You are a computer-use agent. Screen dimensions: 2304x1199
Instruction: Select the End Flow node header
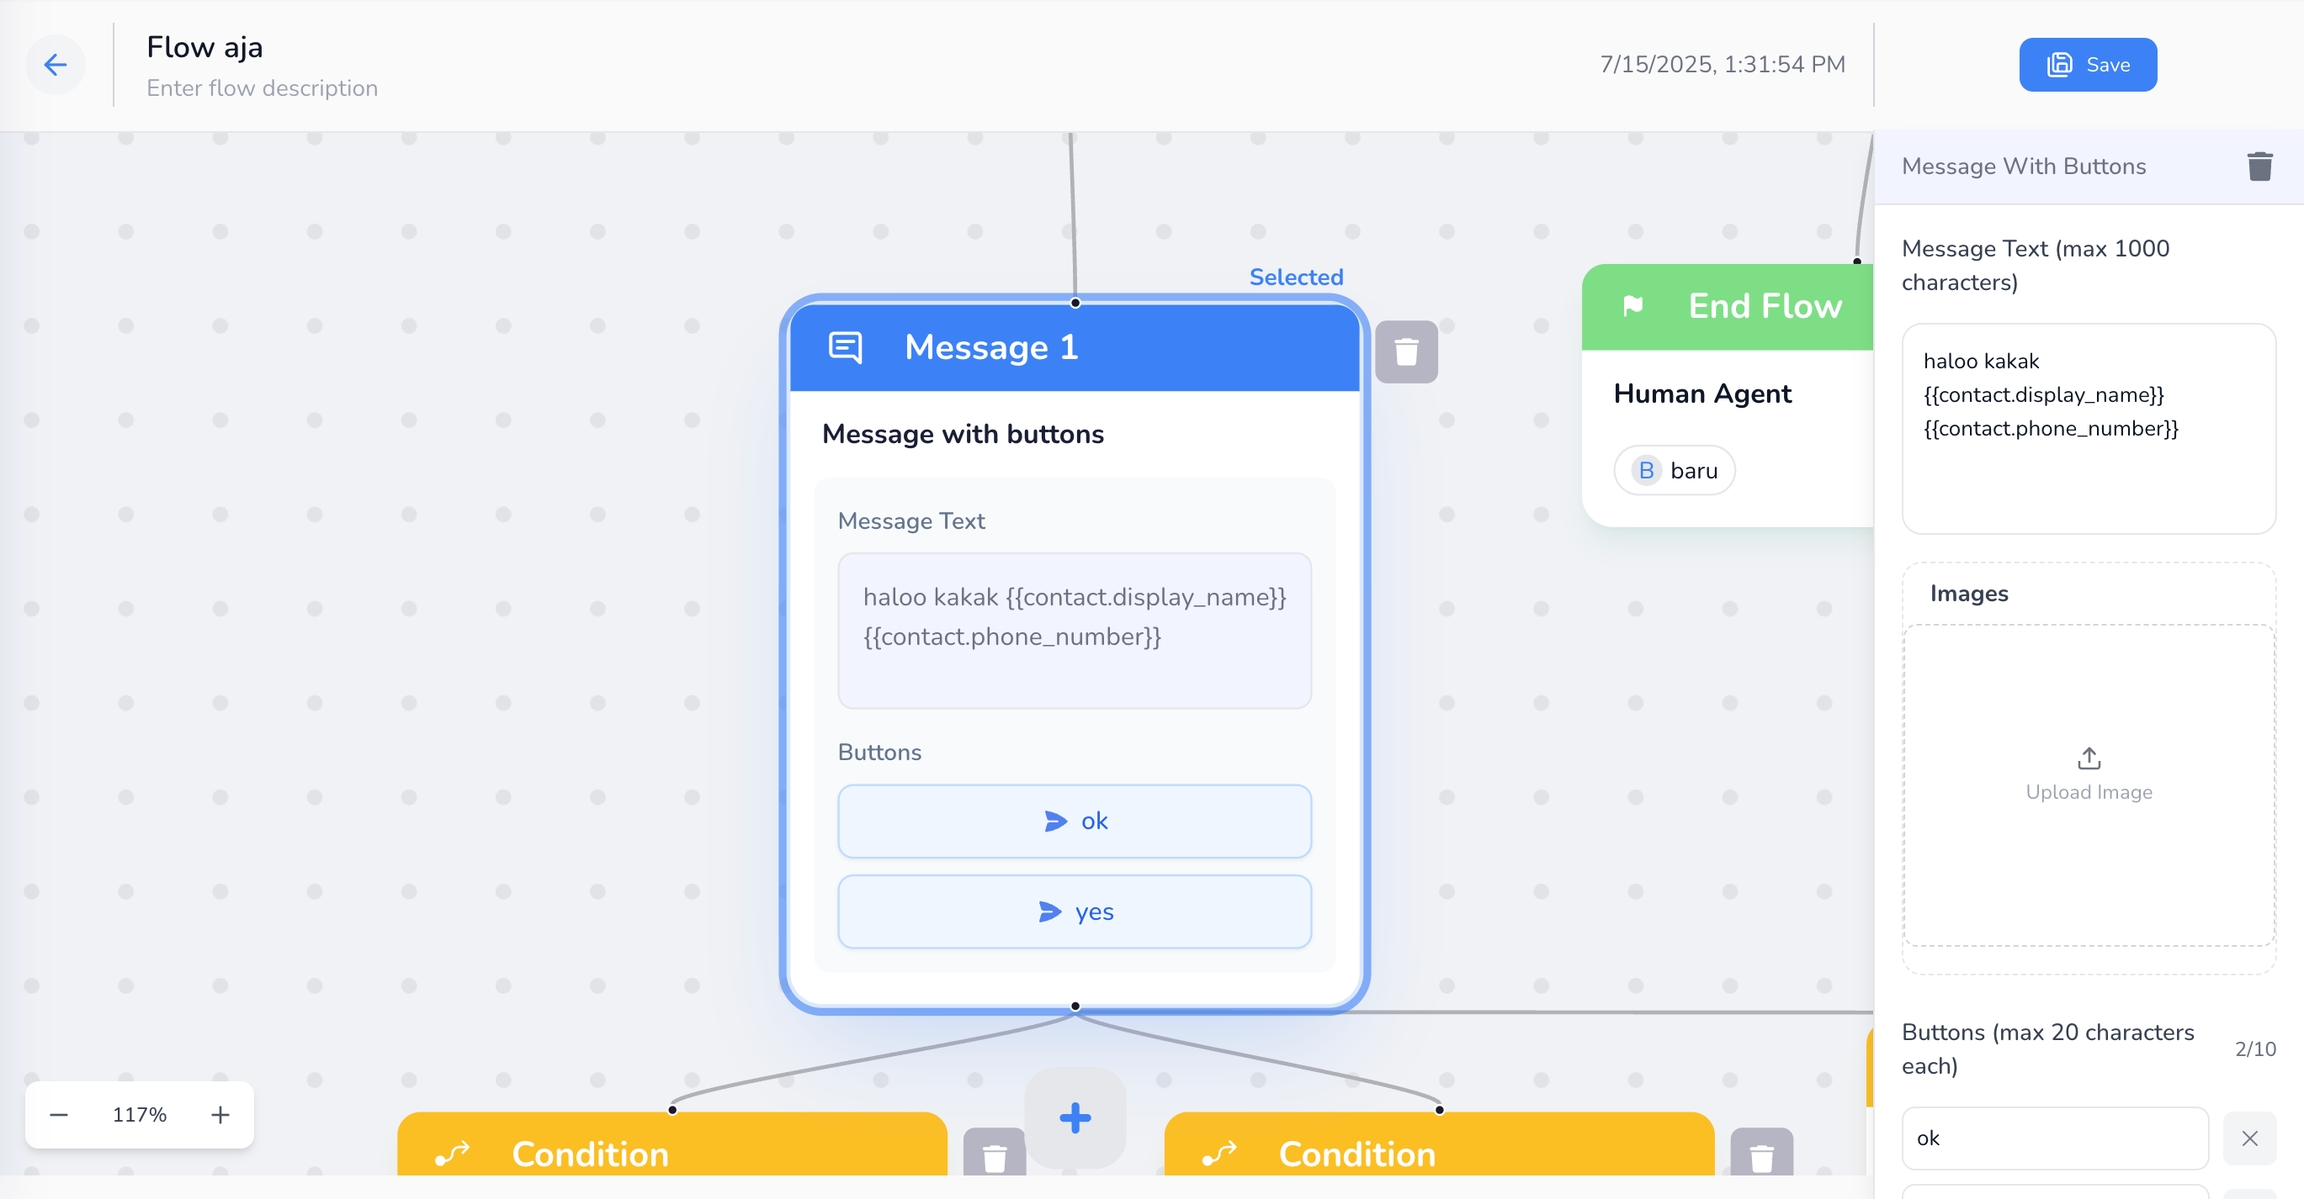pyautogui.click(x=1727, y=306)
